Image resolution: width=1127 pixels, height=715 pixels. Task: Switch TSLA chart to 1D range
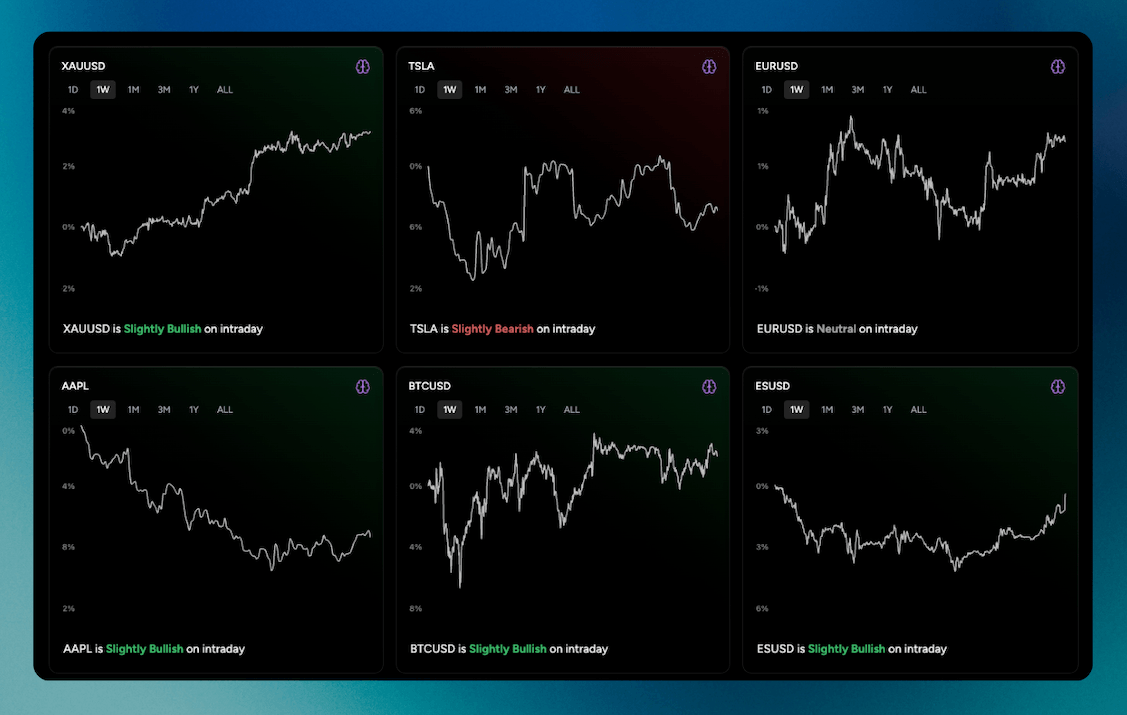click(x=420, y=90)
